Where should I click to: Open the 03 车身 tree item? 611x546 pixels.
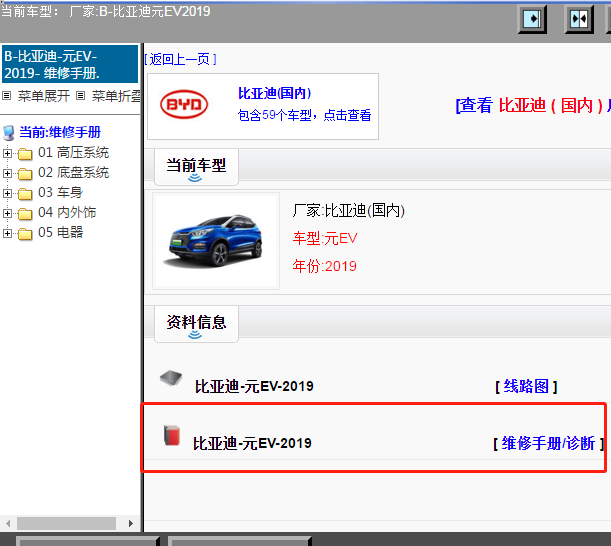(x=60, y=192)
